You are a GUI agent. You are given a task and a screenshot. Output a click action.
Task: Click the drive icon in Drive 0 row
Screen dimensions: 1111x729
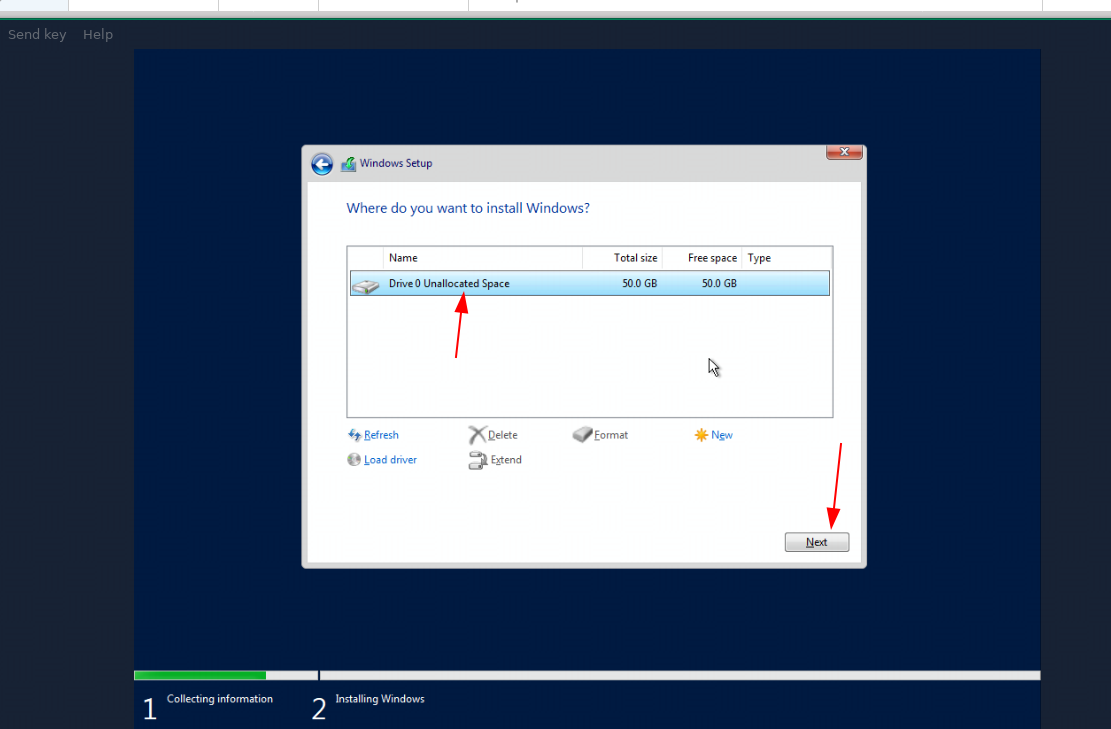point(366,286)
